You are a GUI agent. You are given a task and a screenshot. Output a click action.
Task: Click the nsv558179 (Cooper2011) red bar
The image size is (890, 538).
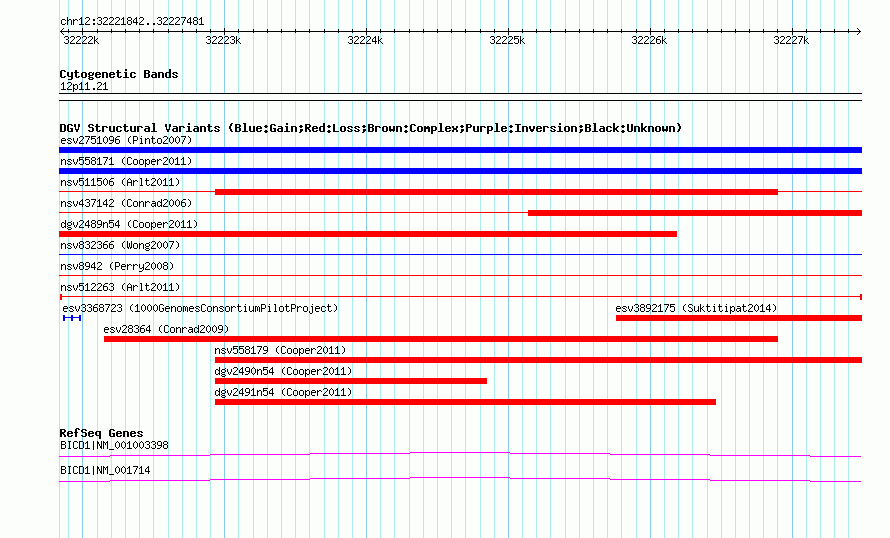point(538,360)
